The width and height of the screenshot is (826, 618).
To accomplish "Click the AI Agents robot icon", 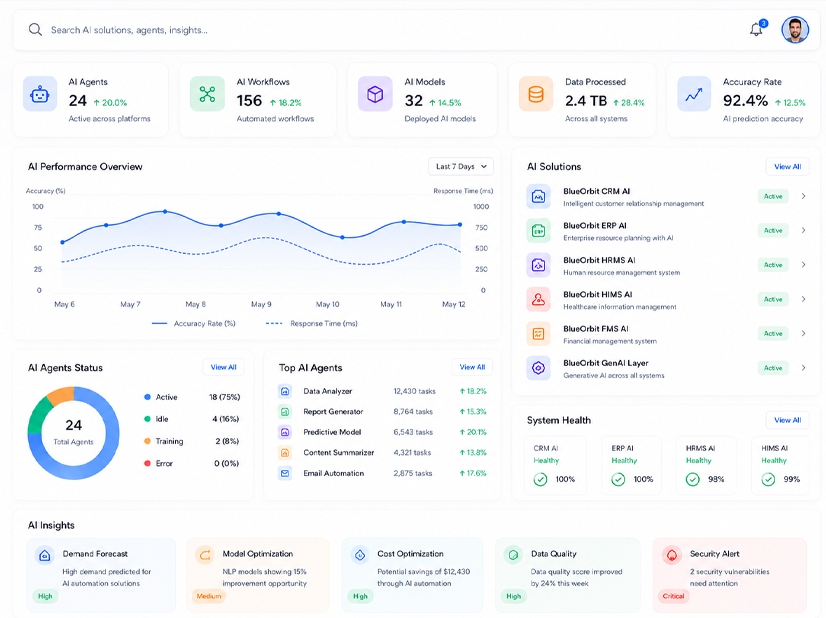I will (40, 94).
